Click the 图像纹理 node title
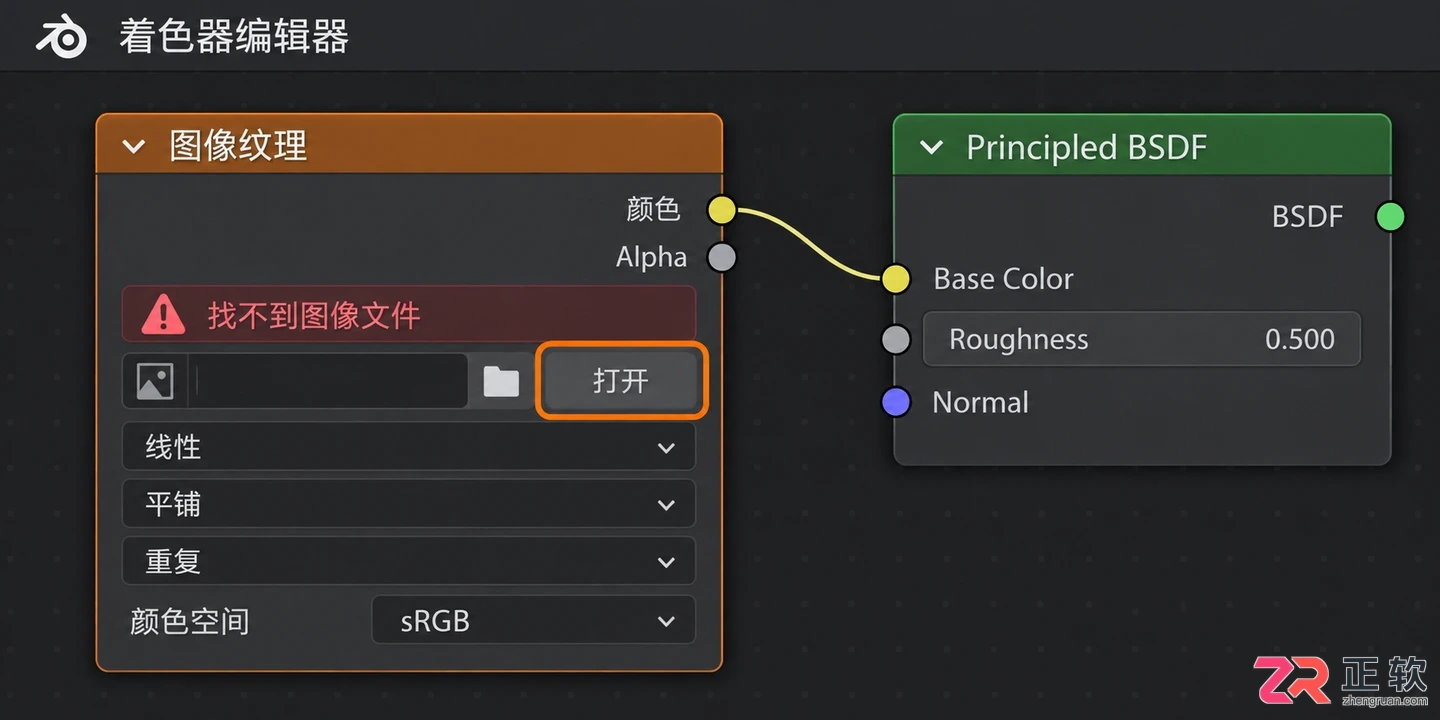 [238, 147]
